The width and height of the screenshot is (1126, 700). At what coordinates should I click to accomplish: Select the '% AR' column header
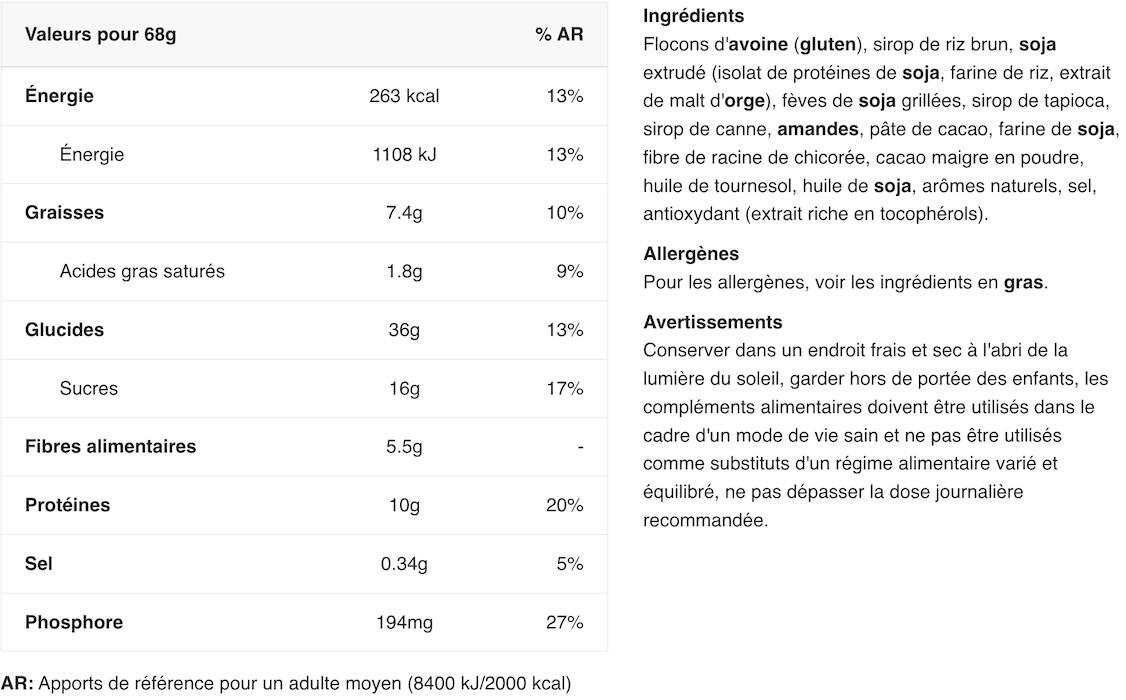click(x=559, y=34)
